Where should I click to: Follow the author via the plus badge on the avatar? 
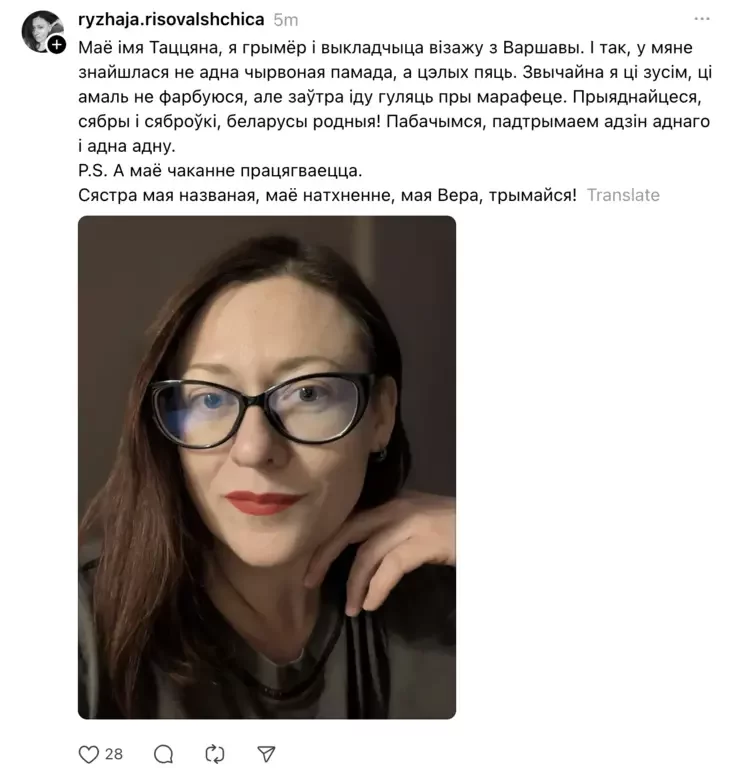pyautogui.click(x=57, y=45)
